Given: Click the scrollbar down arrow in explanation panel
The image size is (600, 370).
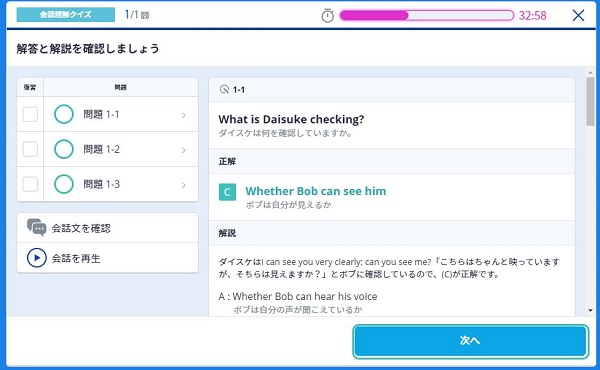Looking at the screenshot, I should 590,310.
